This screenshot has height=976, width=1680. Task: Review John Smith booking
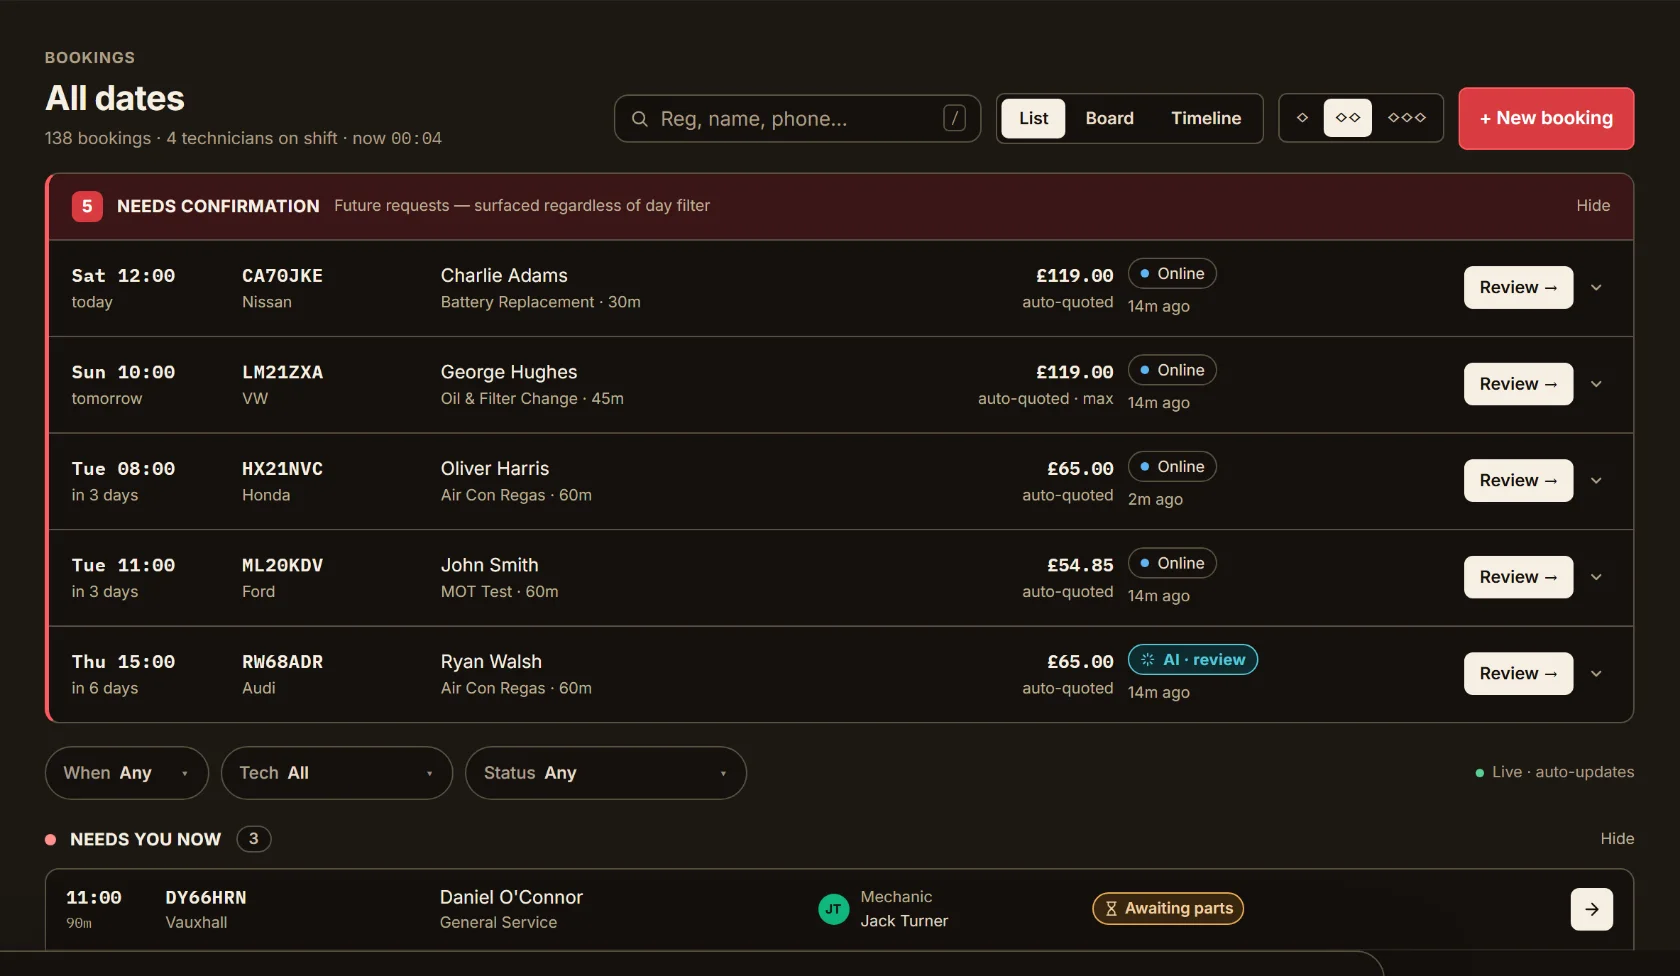[1518, 577]
